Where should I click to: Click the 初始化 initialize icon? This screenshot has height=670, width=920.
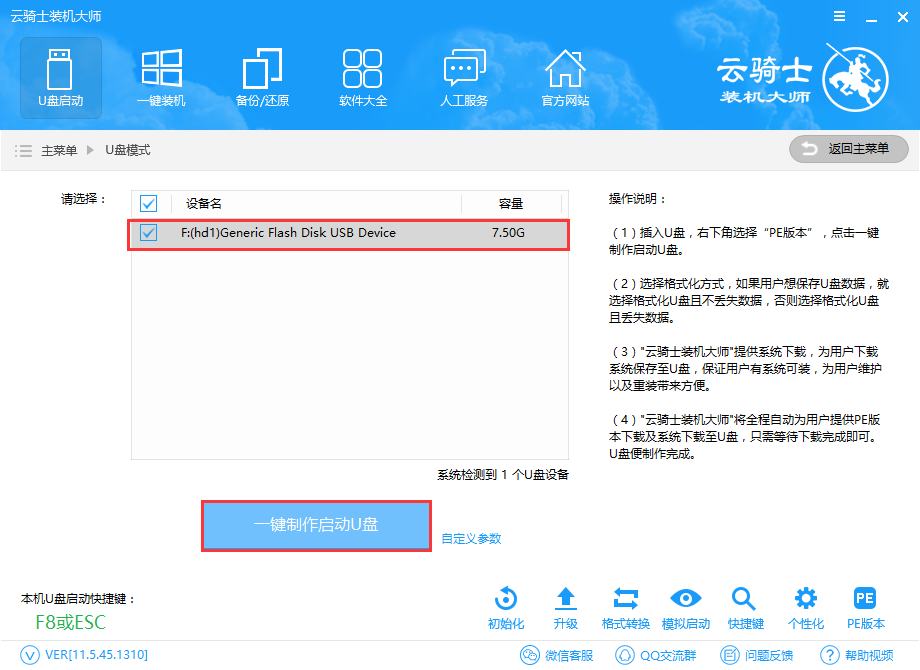[505, 607]
